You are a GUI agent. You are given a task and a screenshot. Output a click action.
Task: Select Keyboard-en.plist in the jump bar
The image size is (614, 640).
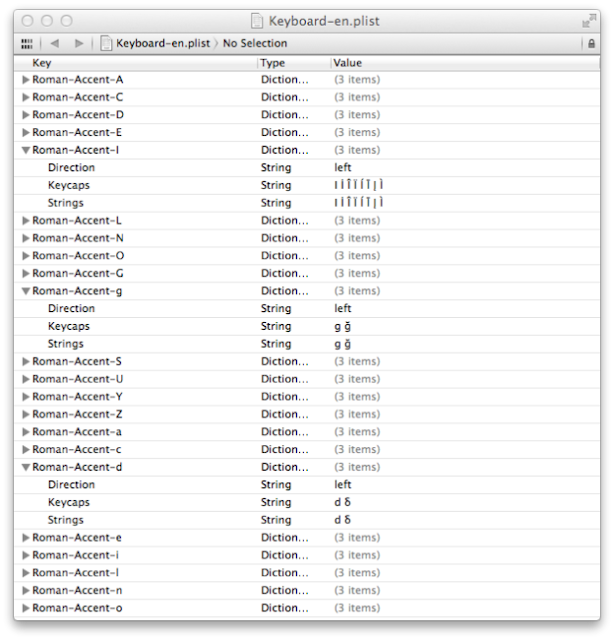[163, 43]
